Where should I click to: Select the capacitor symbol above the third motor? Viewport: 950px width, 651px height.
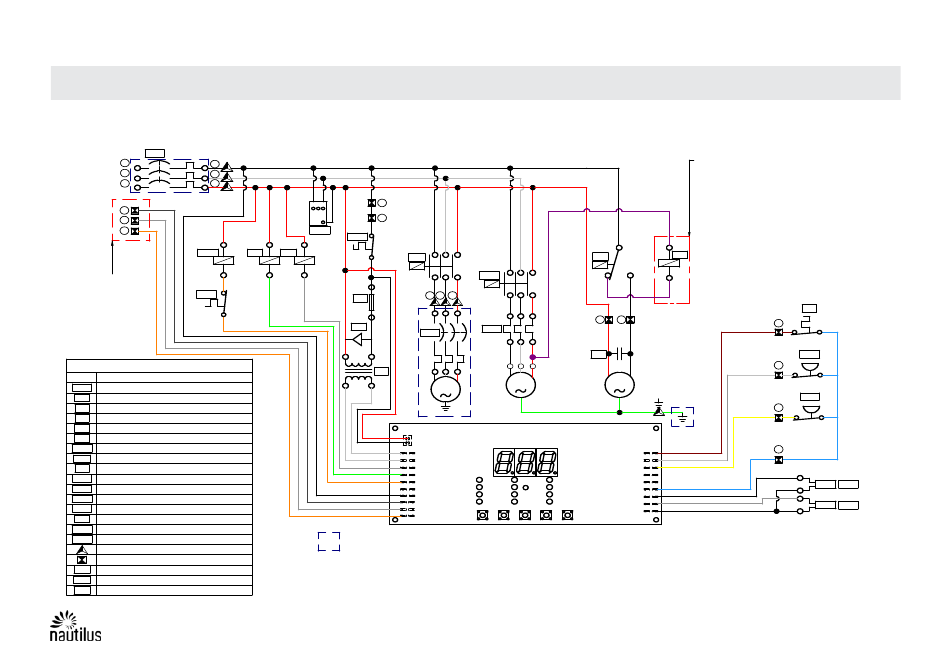click(x=619, y=353)
